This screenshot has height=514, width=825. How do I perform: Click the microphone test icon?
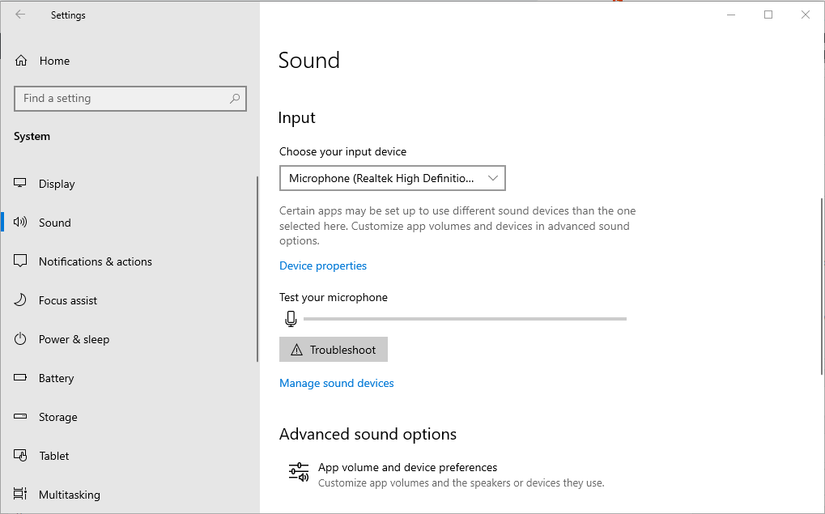[x=290, y=318]
